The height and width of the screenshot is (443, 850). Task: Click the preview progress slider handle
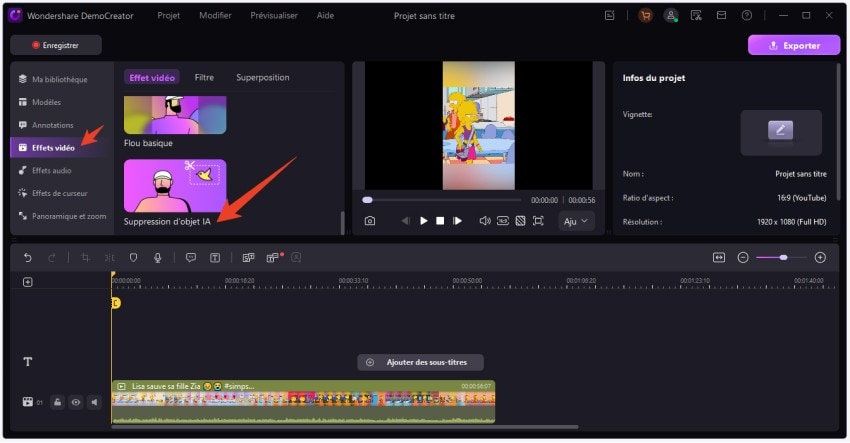(368, 200)
